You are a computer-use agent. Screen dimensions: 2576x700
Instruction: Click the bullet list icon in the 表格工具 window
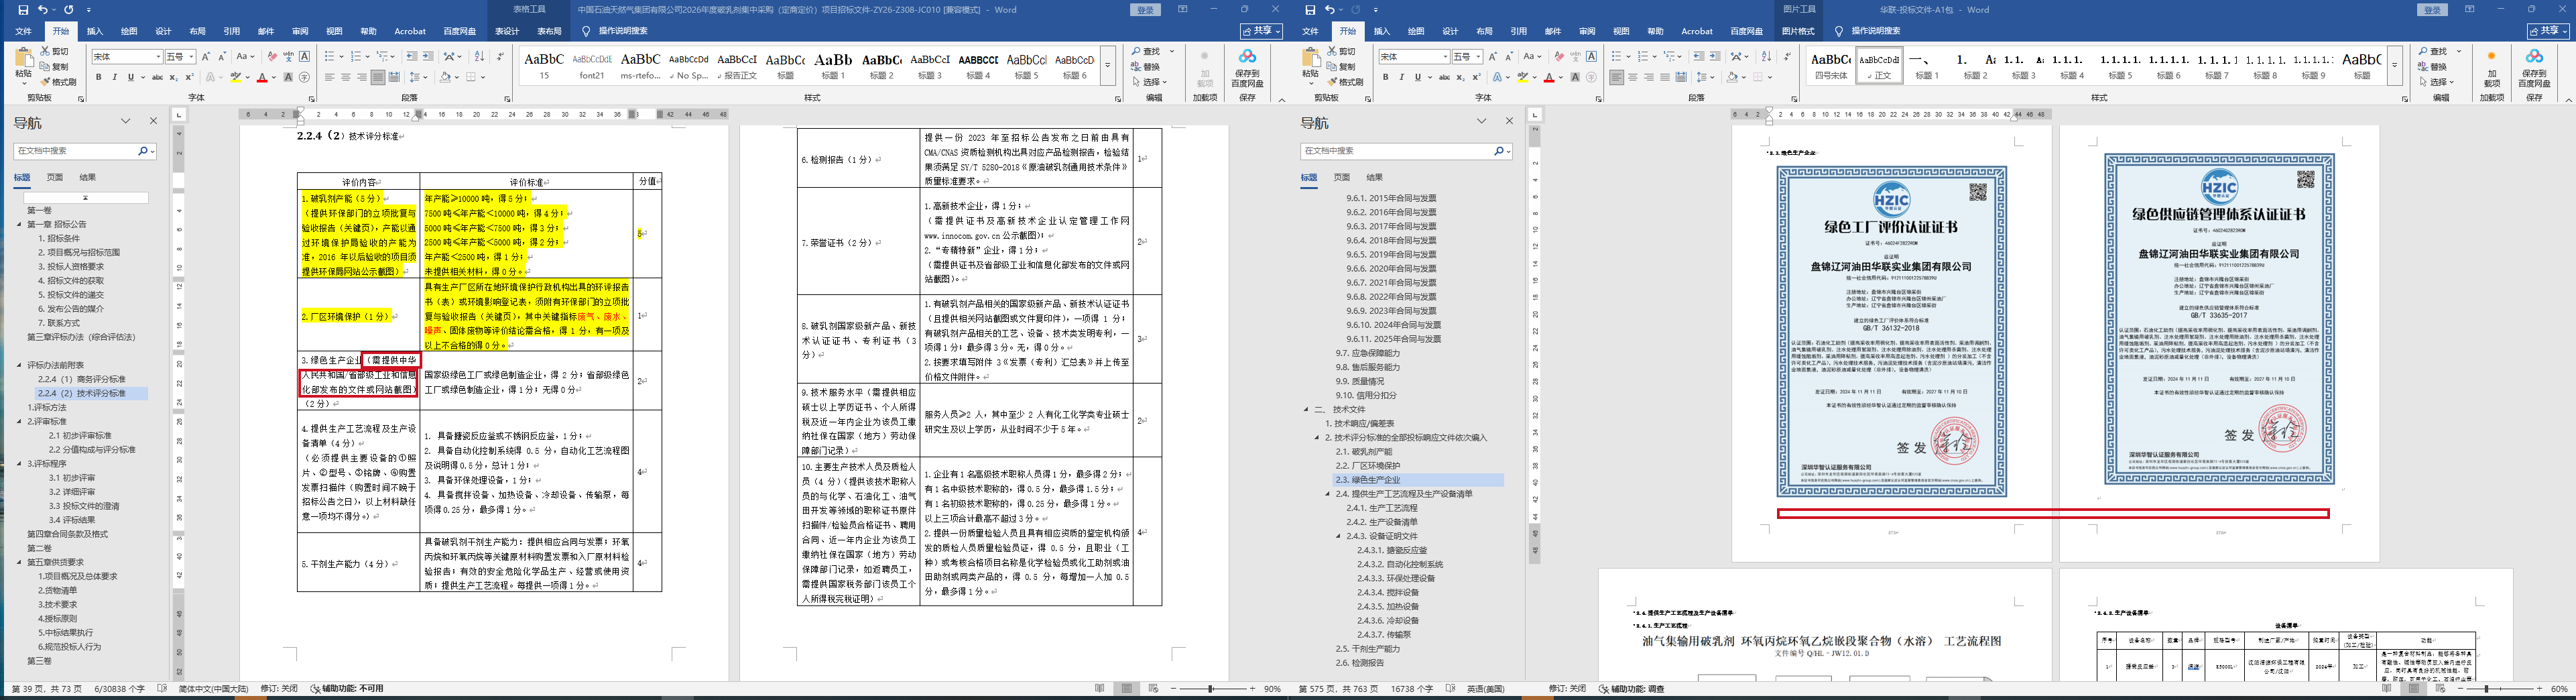click(329, 57)
